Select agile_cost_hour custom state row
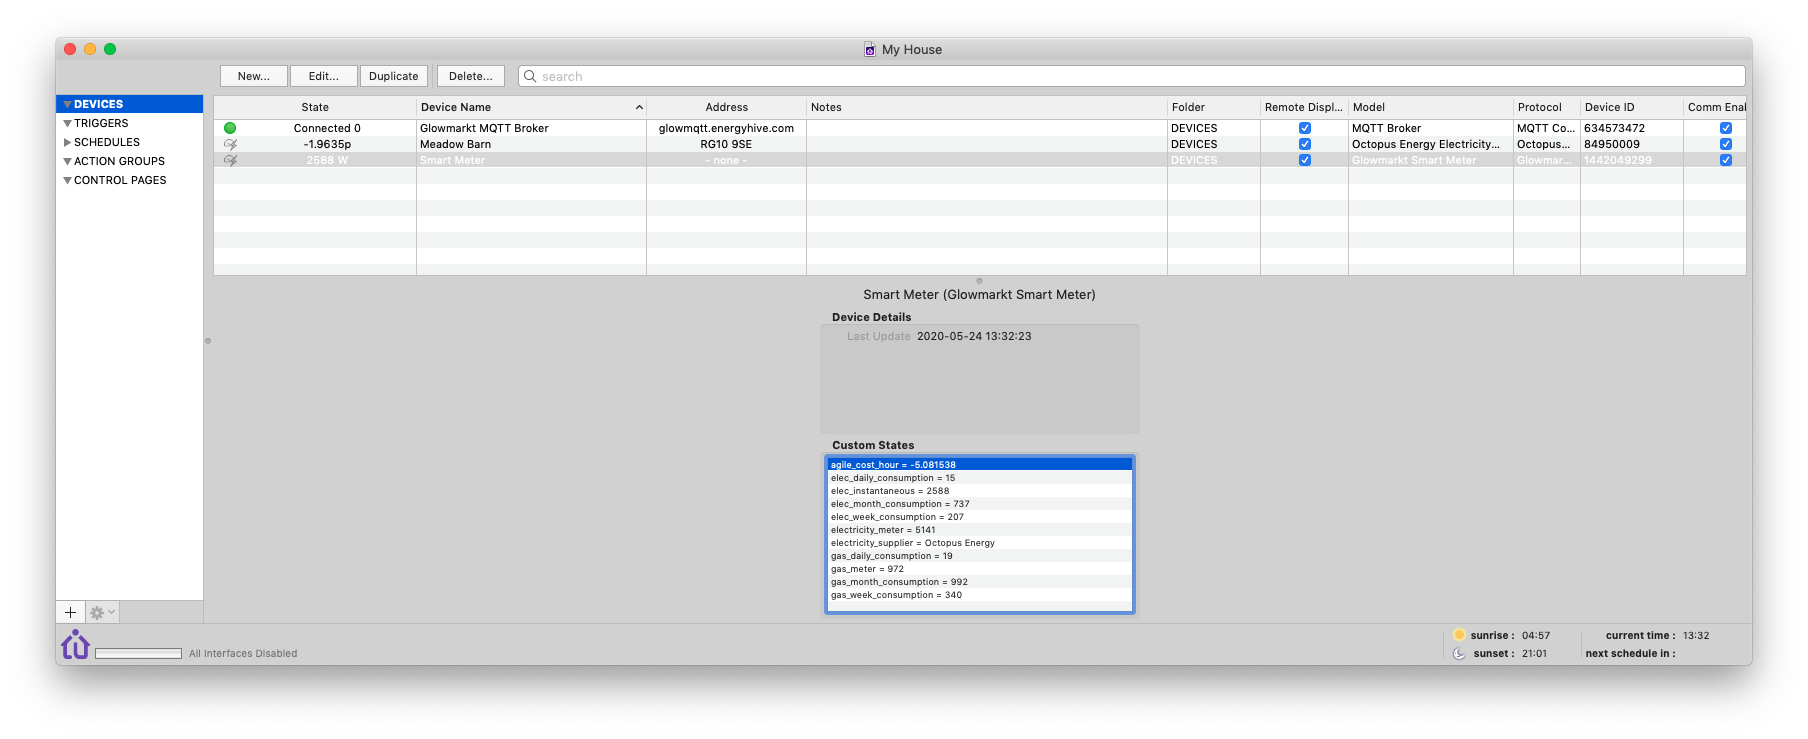1808x739 pixels. coord(980,465)
